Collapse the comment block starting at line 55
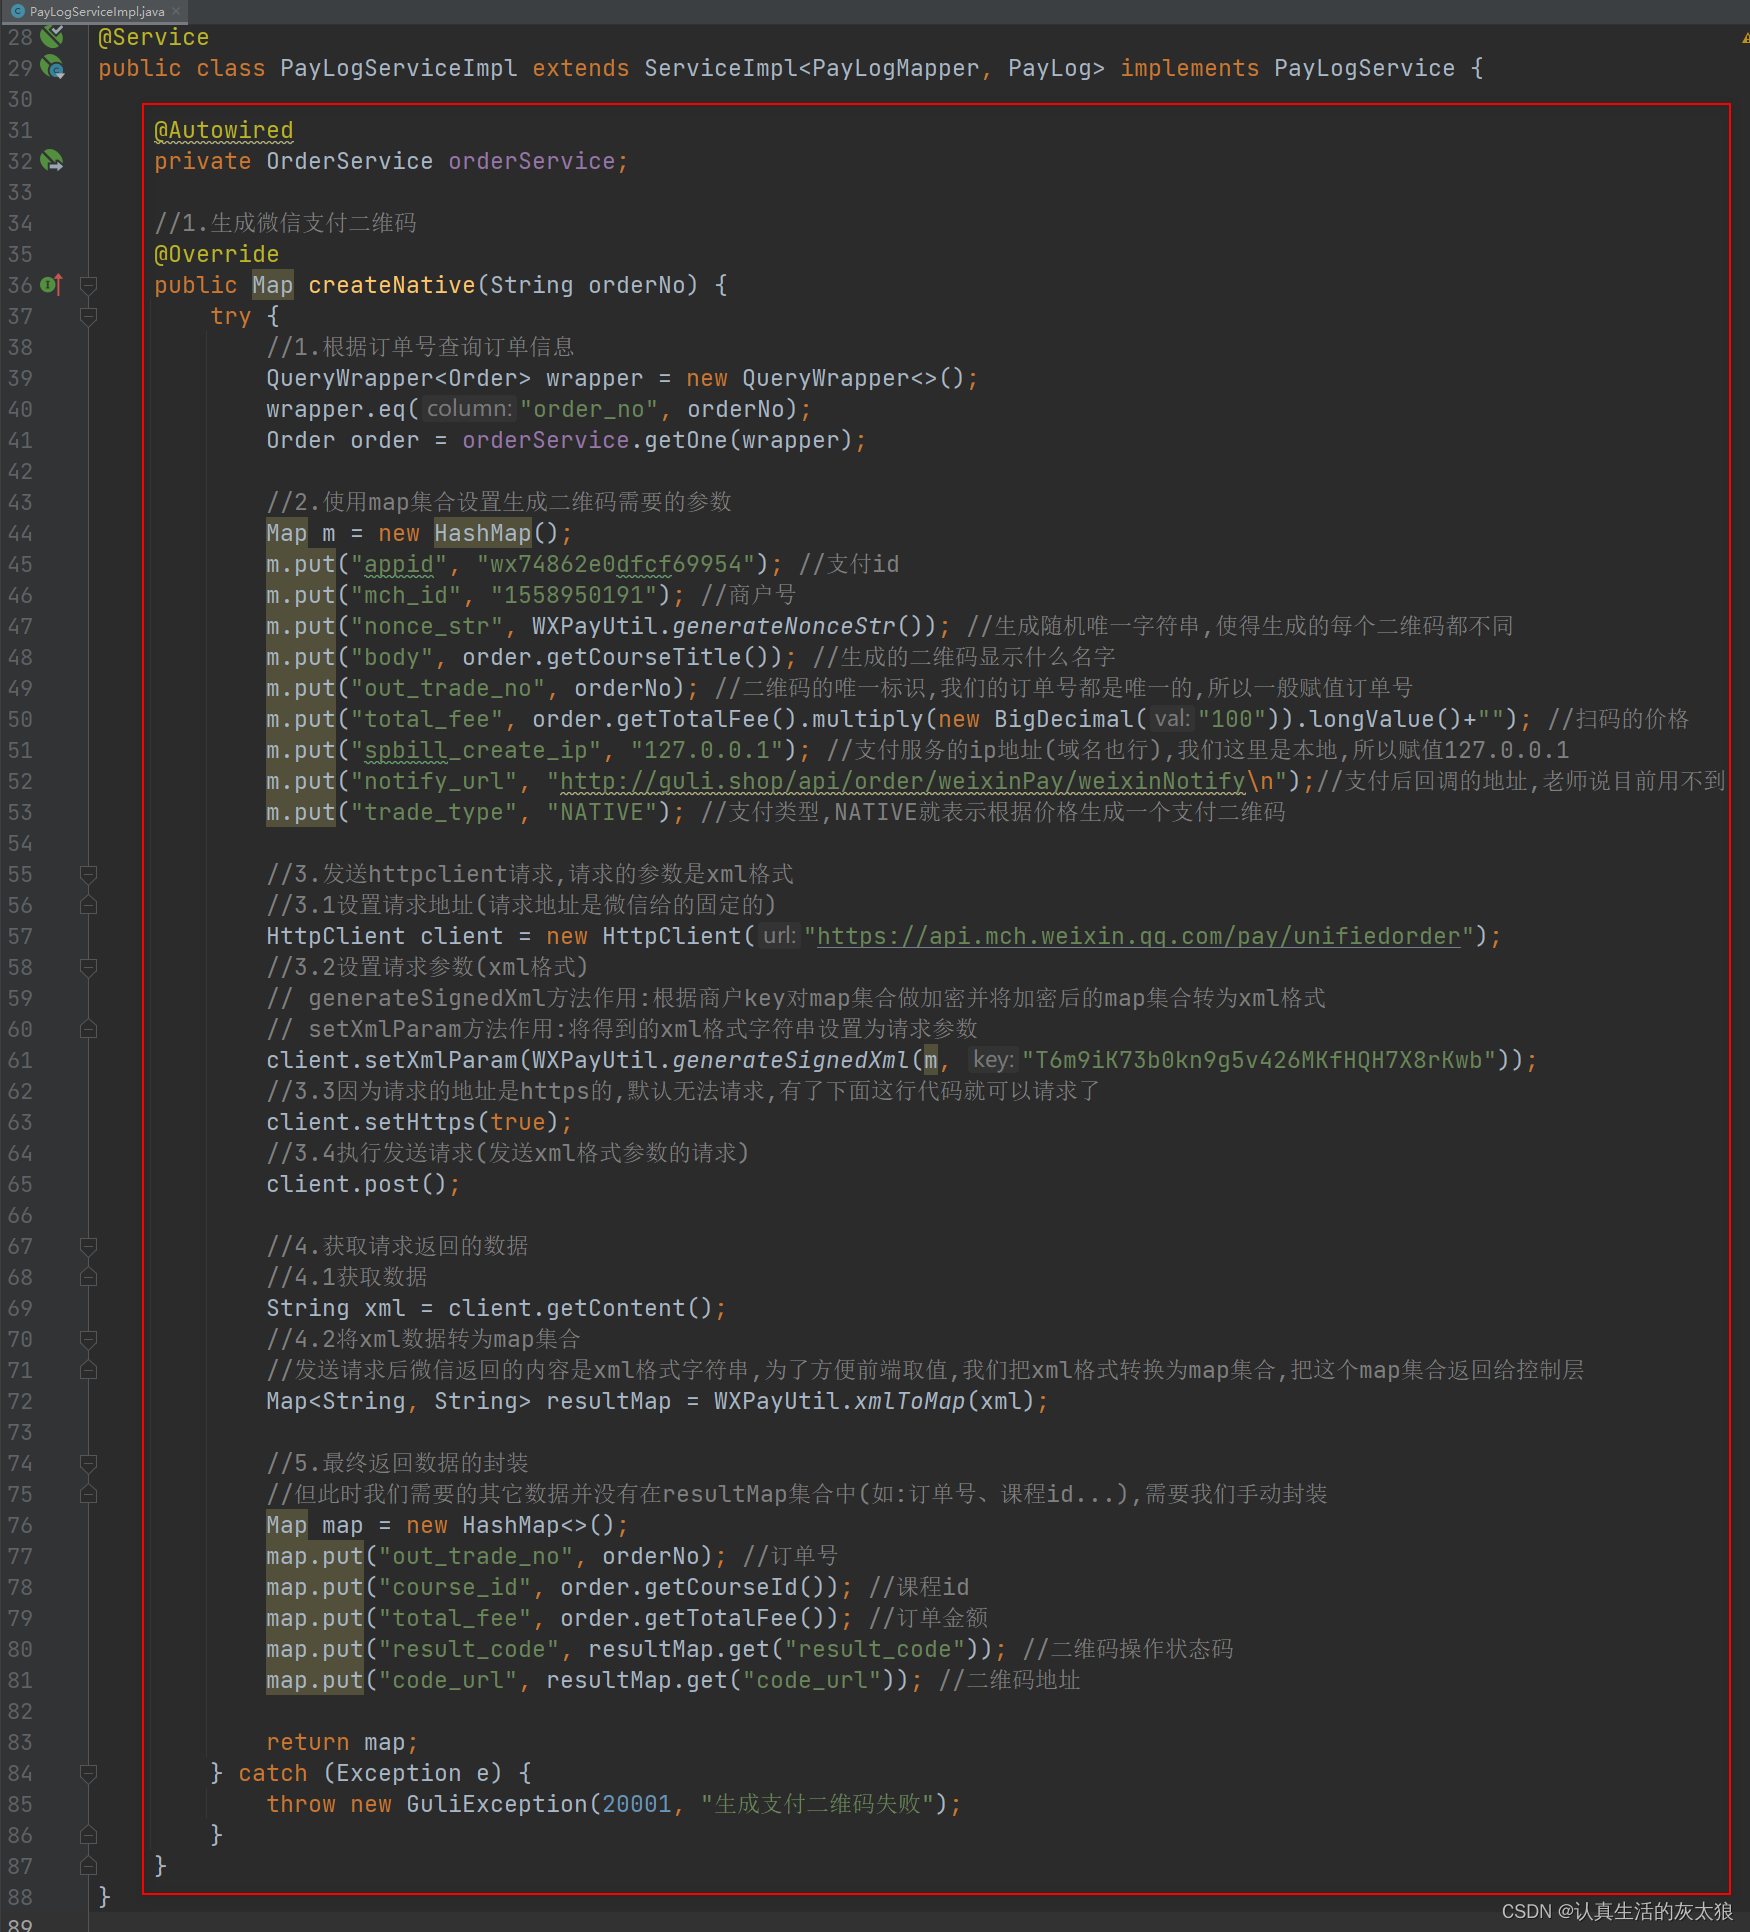This screenshot has height=1932, width=1750. coord(88,874)
